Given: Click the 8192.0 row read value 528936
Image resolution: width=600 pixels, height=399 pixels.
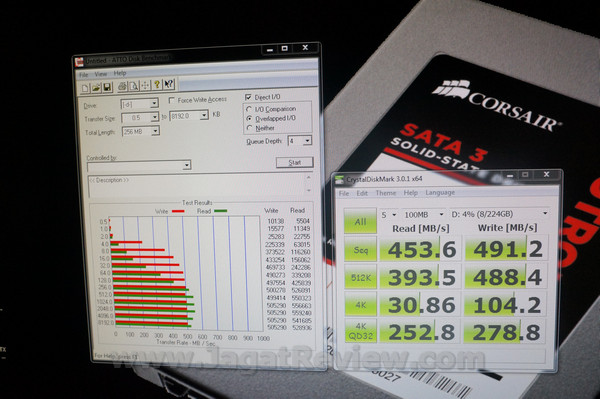Looking at the screenshot, I should [302, 328].
